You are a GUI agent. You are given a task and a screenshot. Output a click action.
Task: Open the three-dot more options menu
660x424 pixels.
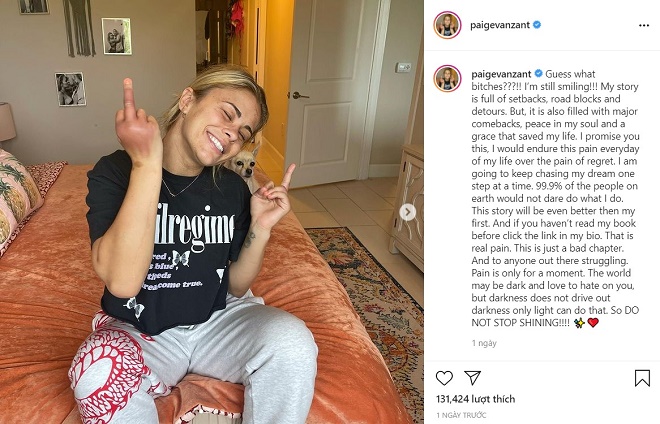(x=644, y=26)
